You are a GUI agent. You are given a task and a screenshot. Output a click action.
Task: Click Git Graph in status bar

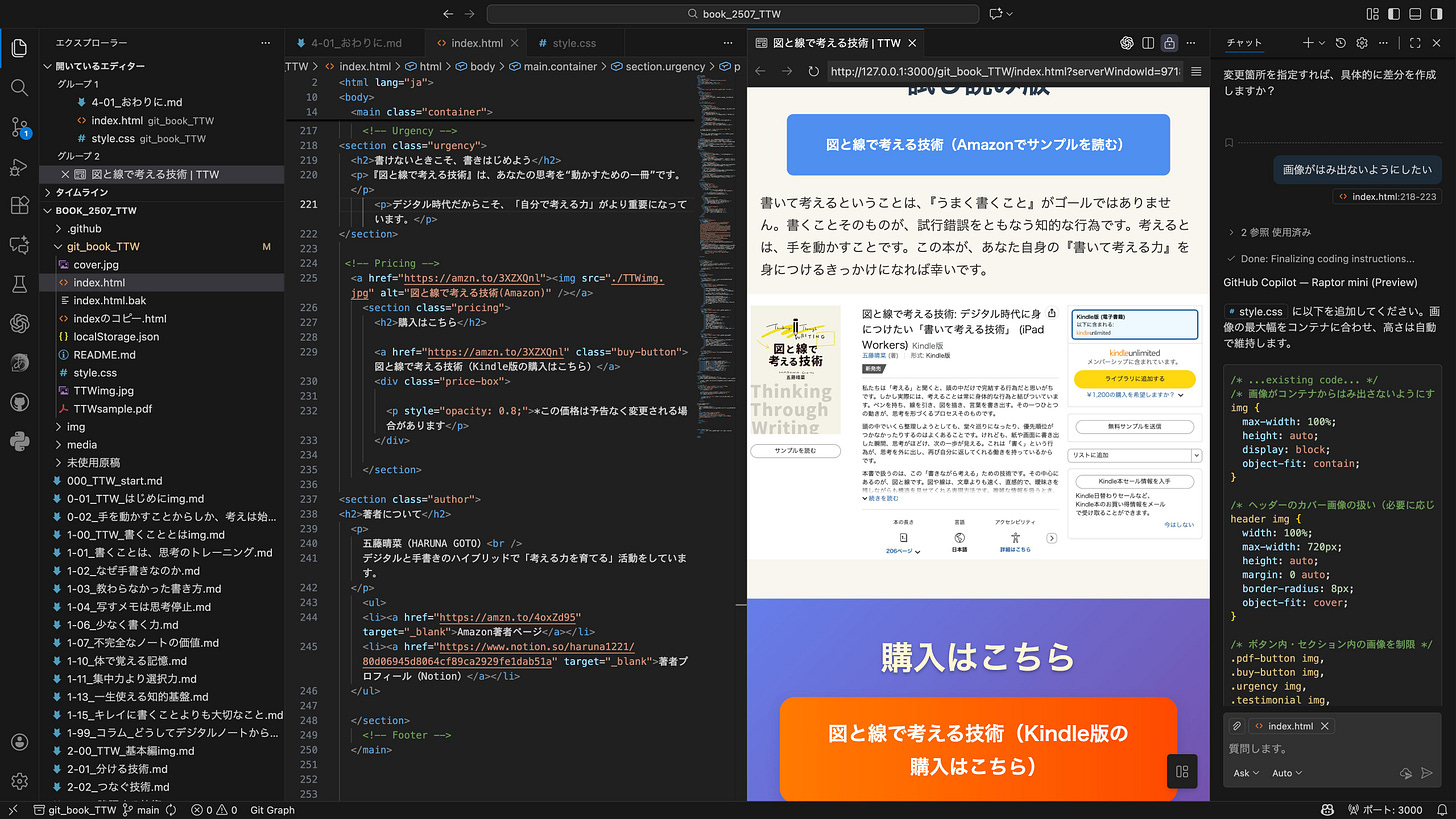point(272,810)
